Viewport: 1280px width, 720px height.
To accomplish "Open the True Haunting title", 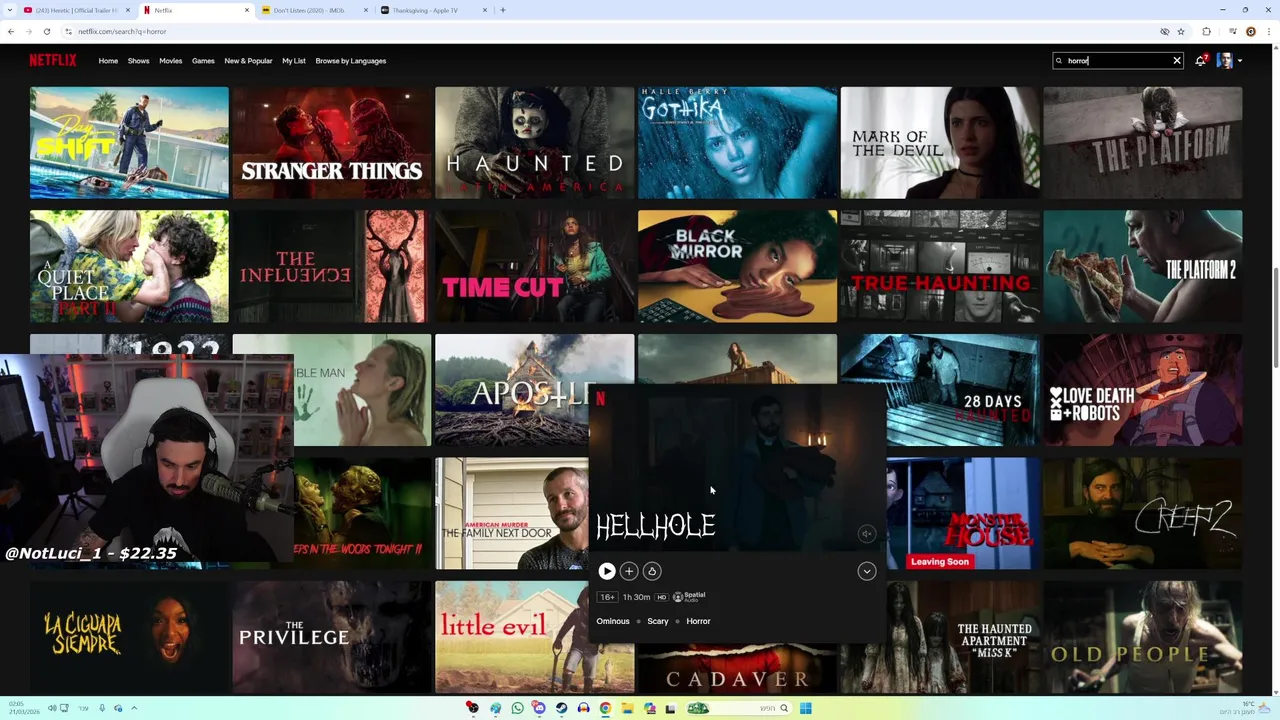I will pos(940,266).
